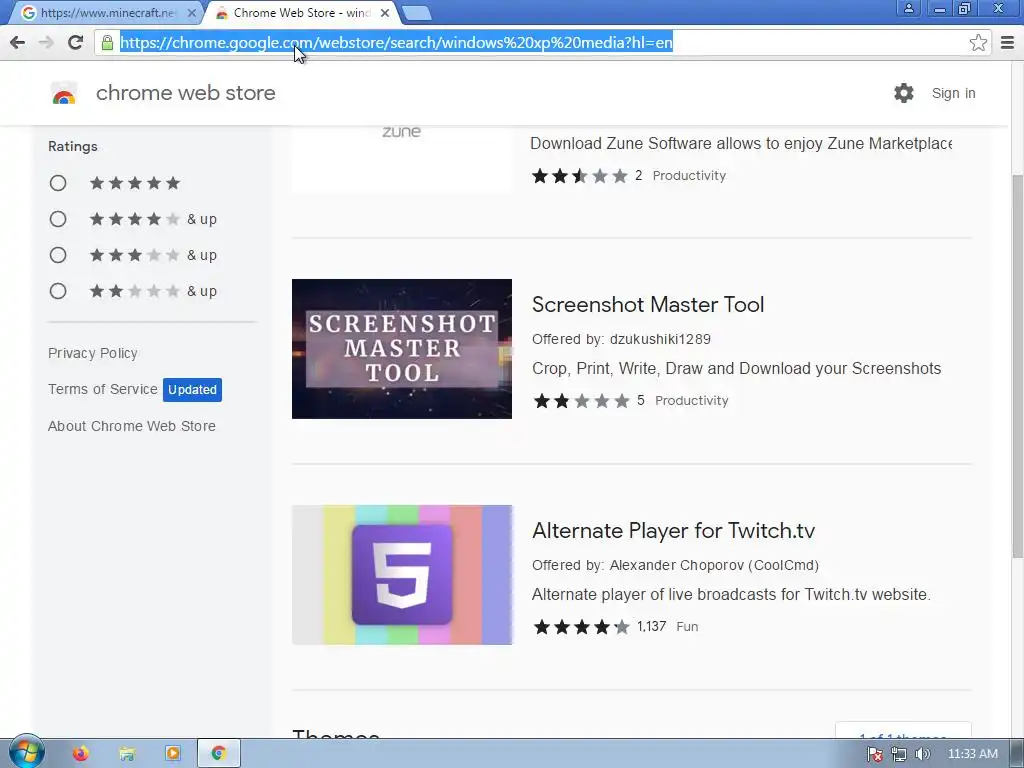This screenshot has width=1024, height=768.
Task: Click the browser forward arrow
Action: tap(46, 42)
